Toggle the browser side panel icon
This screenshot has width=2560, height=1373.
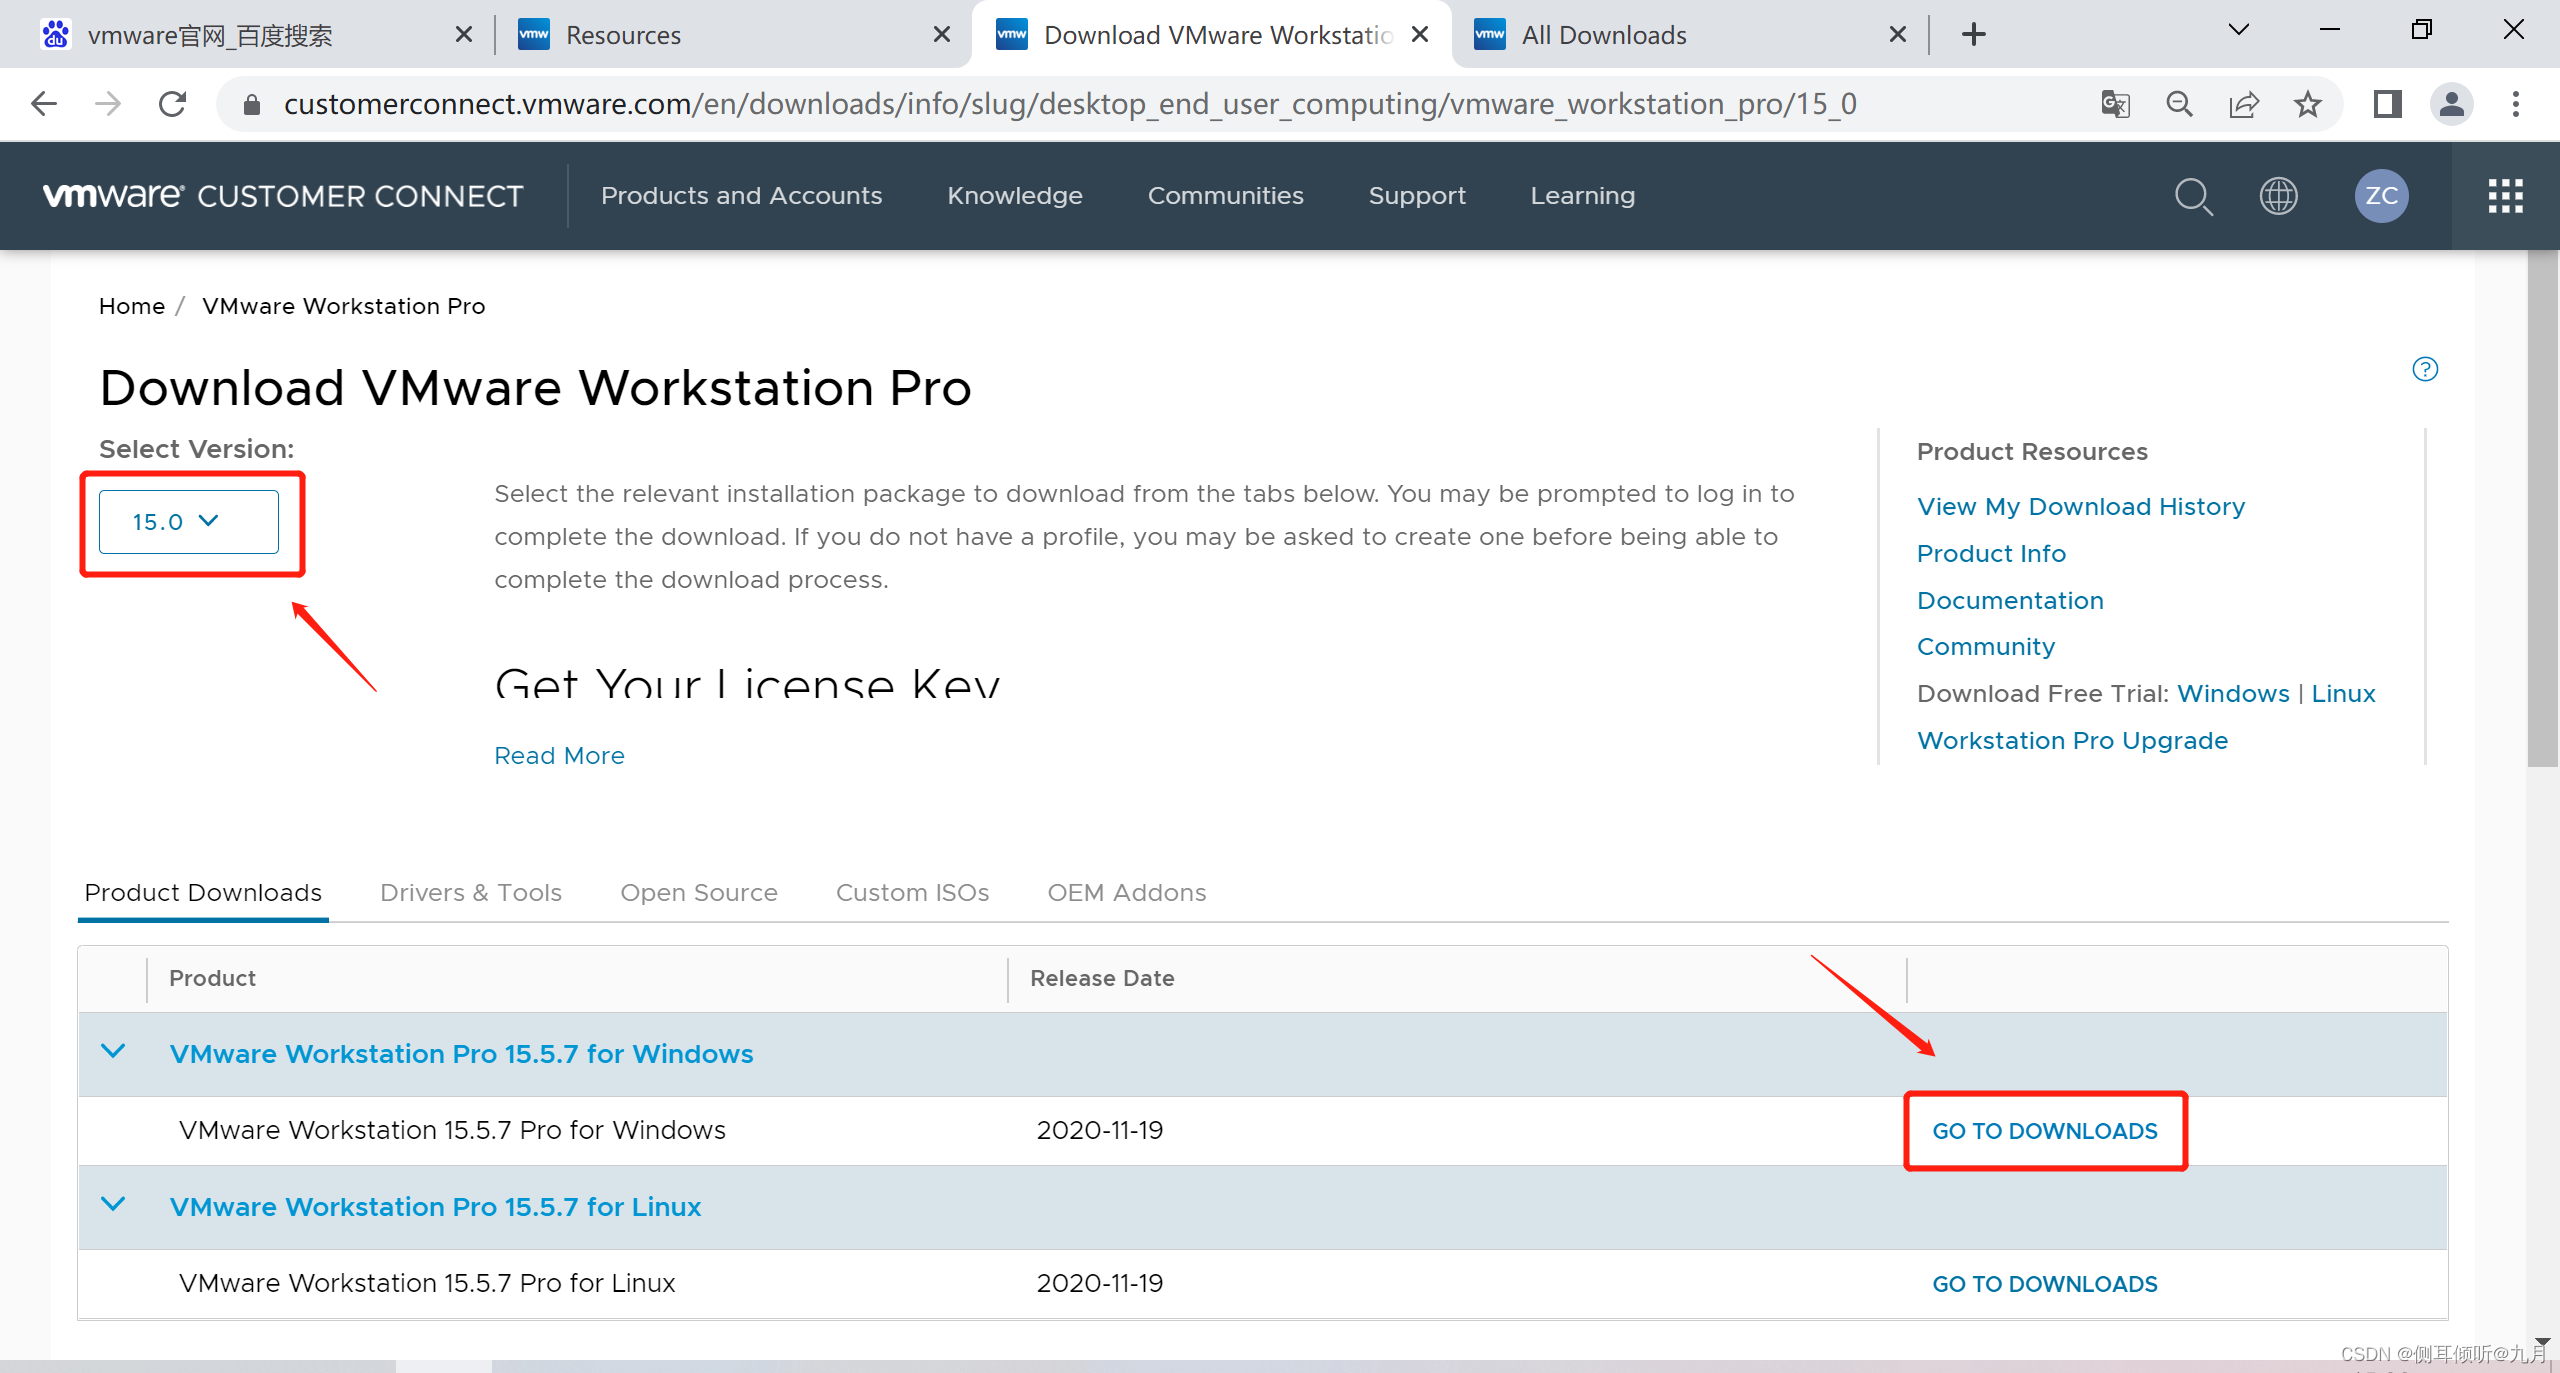pyautogui.click(x=2387, y=104)
